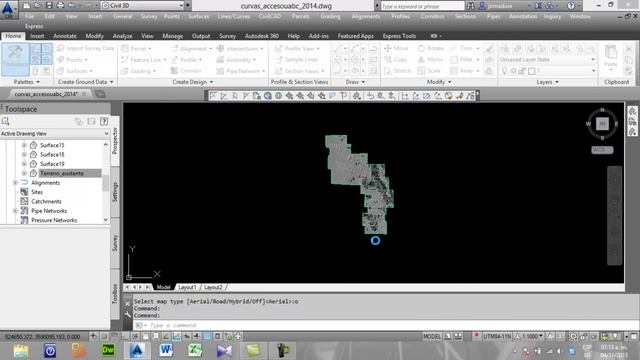Open the Corridors menu in menu bar
This screenshot has height=360, width=640.
click(x=432, y=16)
